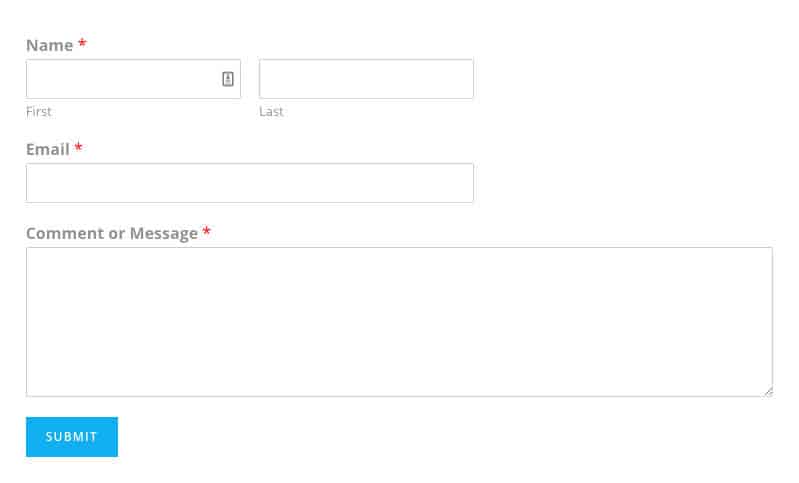The image size is (799, 483).
Task: Grab the textarea resize handle corner
Action: (768, 391)
